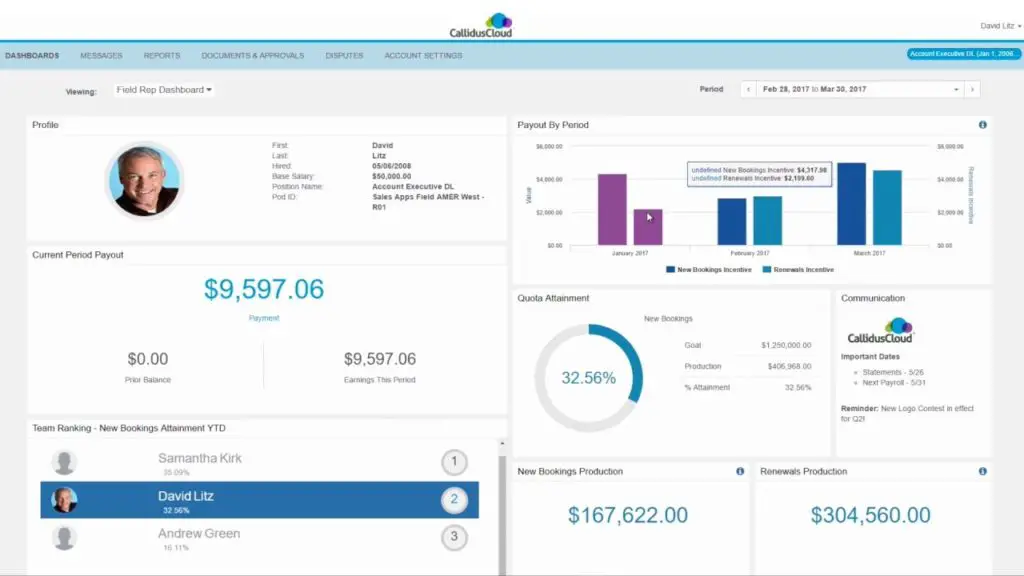
Task: Switch to the Reports tab
Action: pyautogui.click(x=162, y=56)
